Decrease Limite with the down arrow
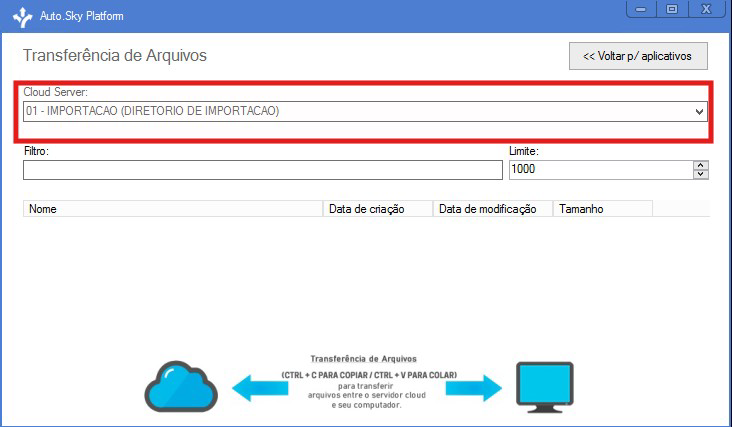The height and width of the screenshot is (427, 732). click(x=701, y=175)
